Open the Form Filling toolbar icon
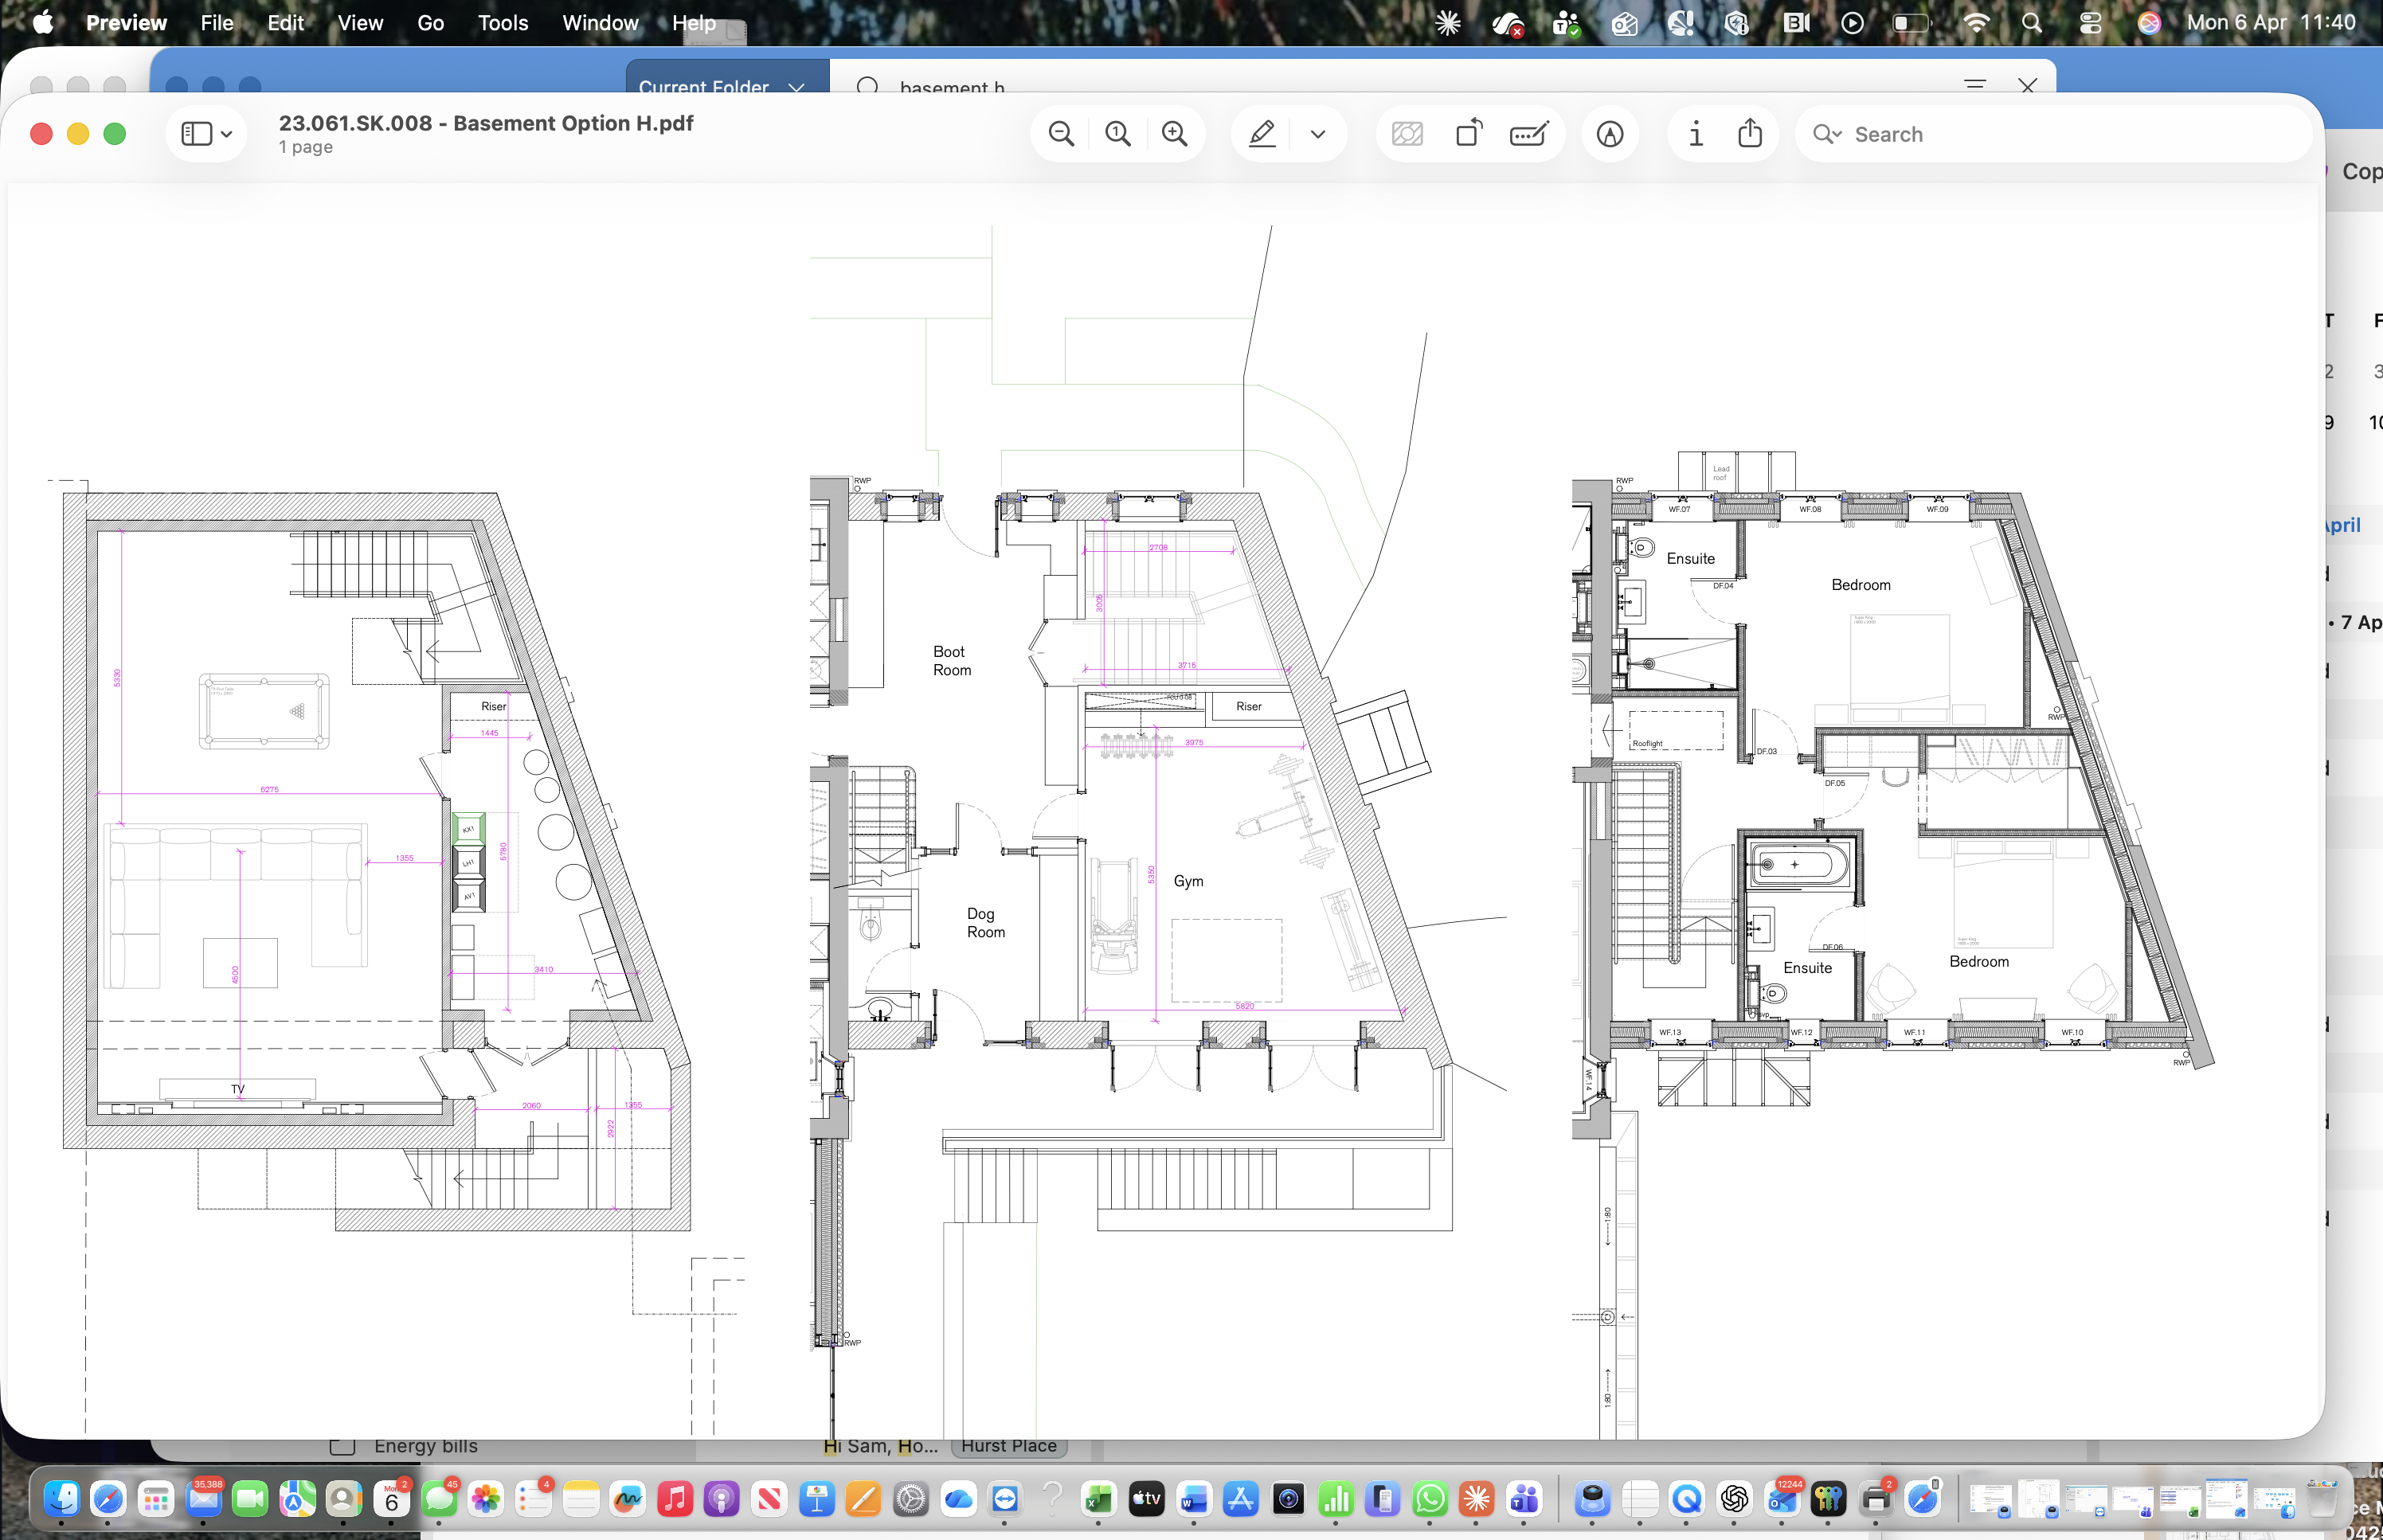The width and height of the screenshot is (2383, 1540). click(x=1528, y=134)
